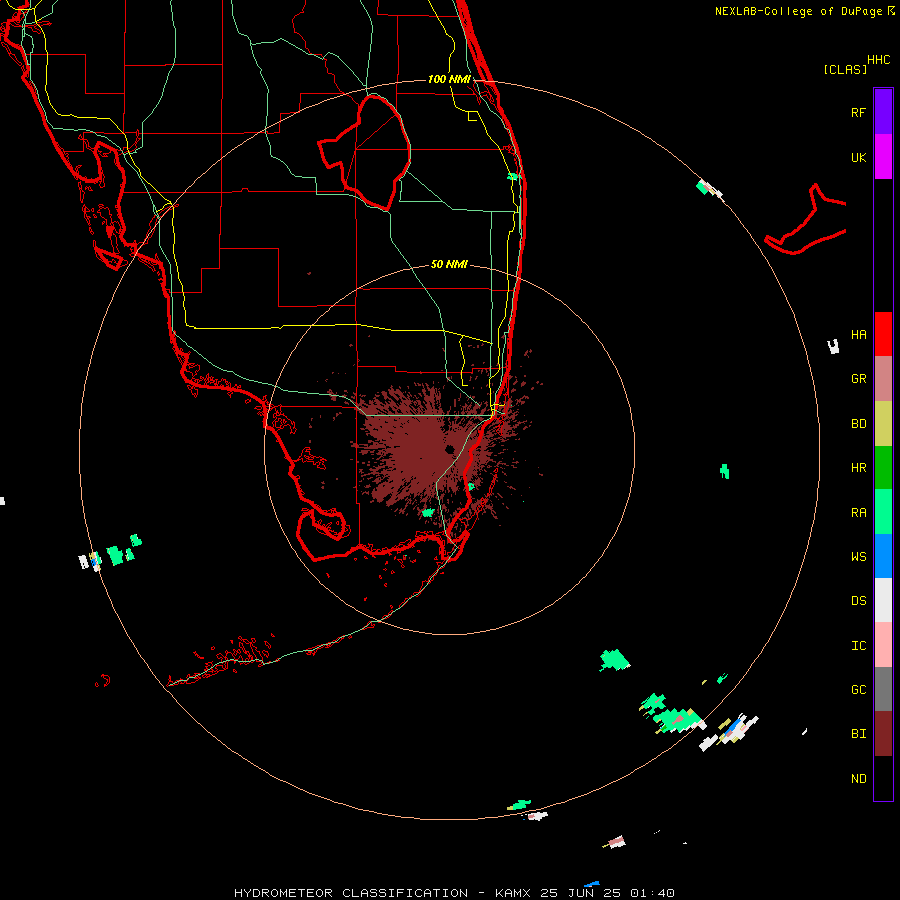Click the HR dark green legend swatch

point(883,468)
